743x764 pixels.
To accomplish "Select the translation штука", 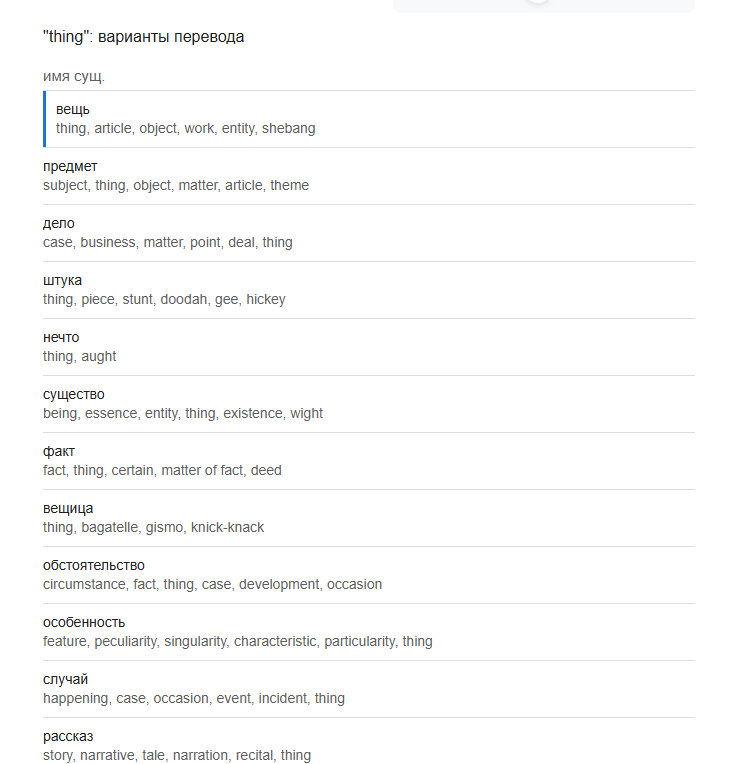I will tap(62, 281).
